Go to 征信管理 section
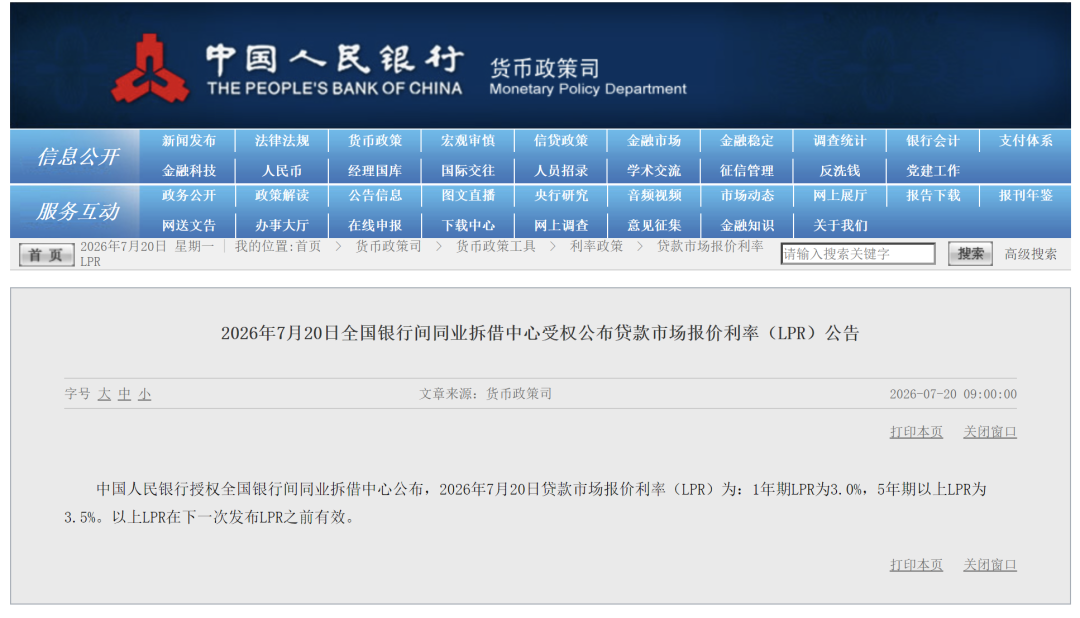This screenshot has width=1080, height=618. coord(747,171)
